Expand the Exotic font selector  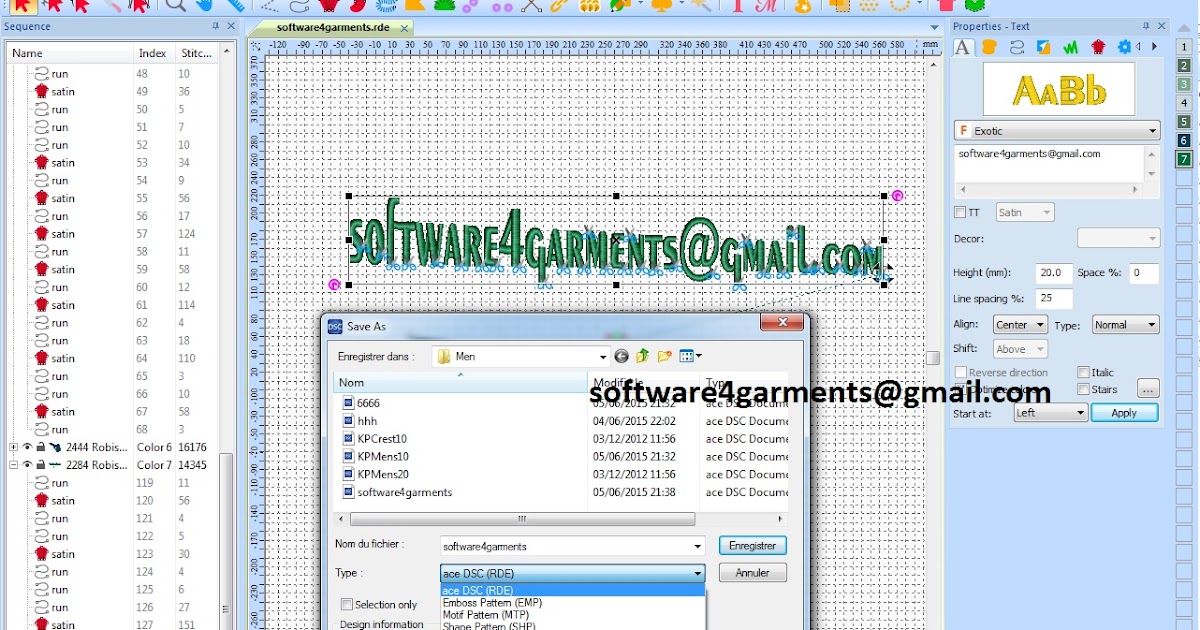pyautogui.click(x=1153, y=130)
